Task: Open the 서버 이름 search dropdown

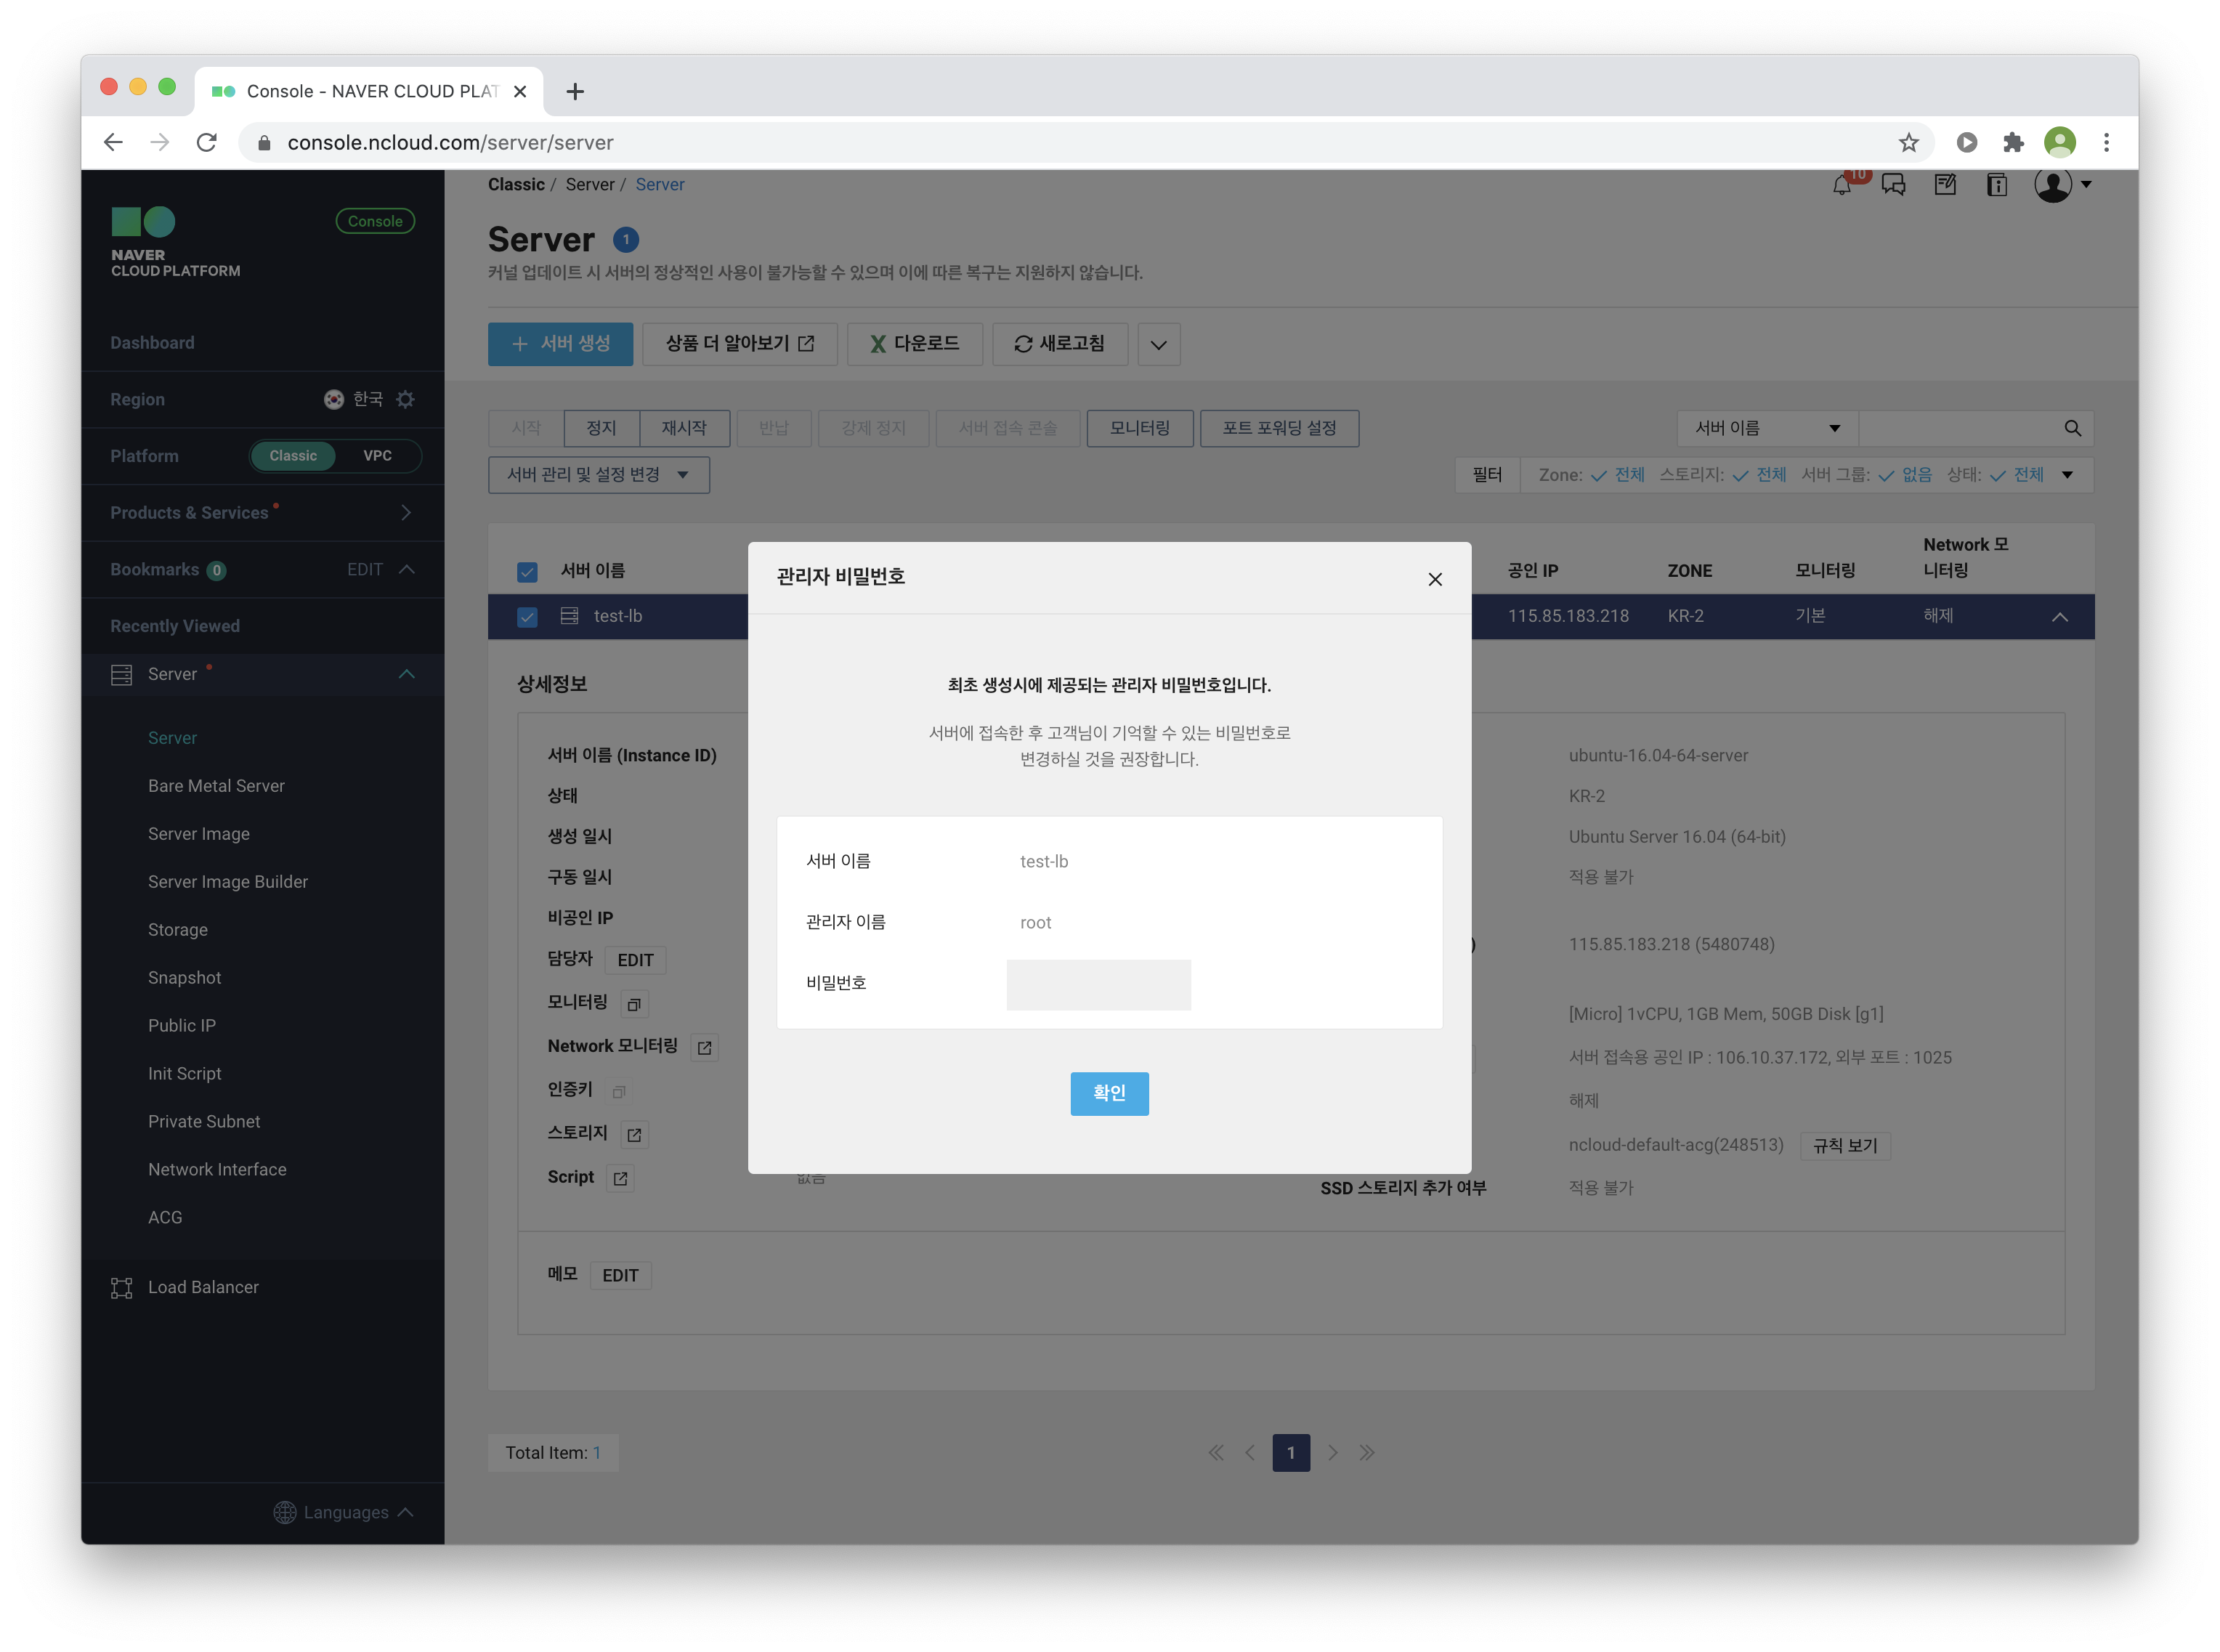Action: click(1766, 428)
